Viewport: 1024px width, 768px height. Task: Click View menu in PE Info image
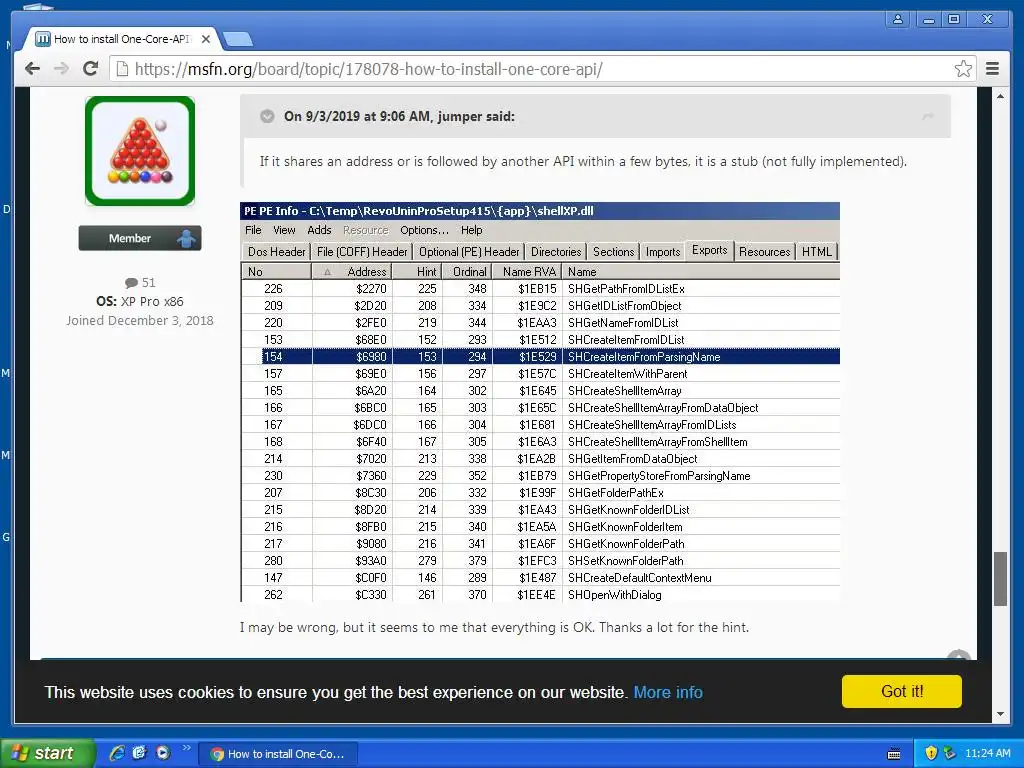tap(284, 230)
